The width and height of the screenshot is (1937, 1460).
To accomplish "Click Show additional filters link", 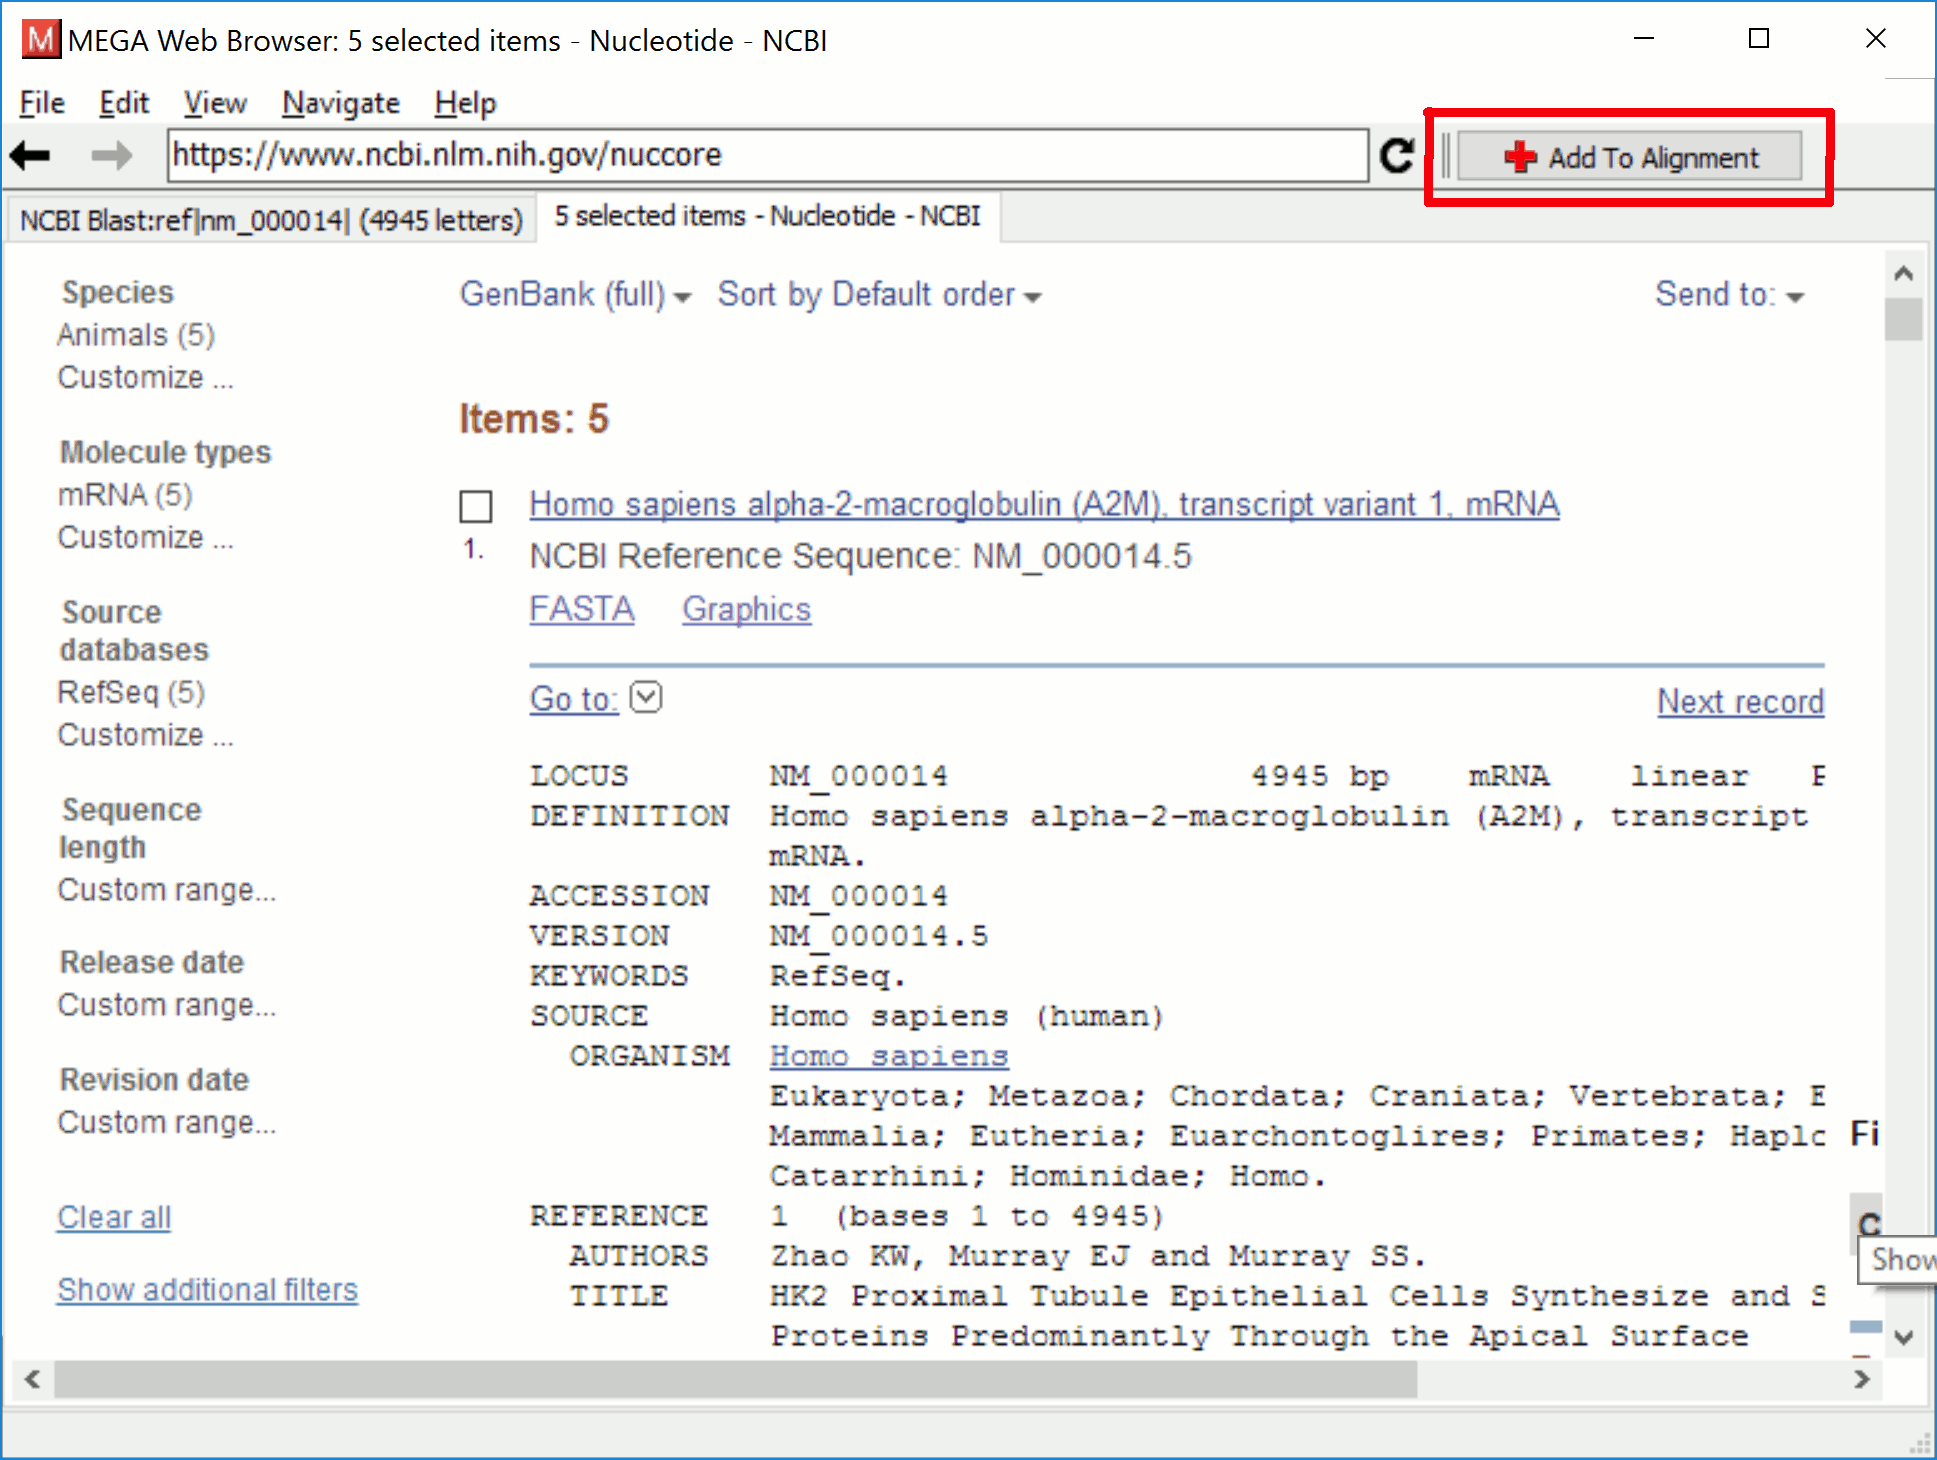I will coord(207,1290).
